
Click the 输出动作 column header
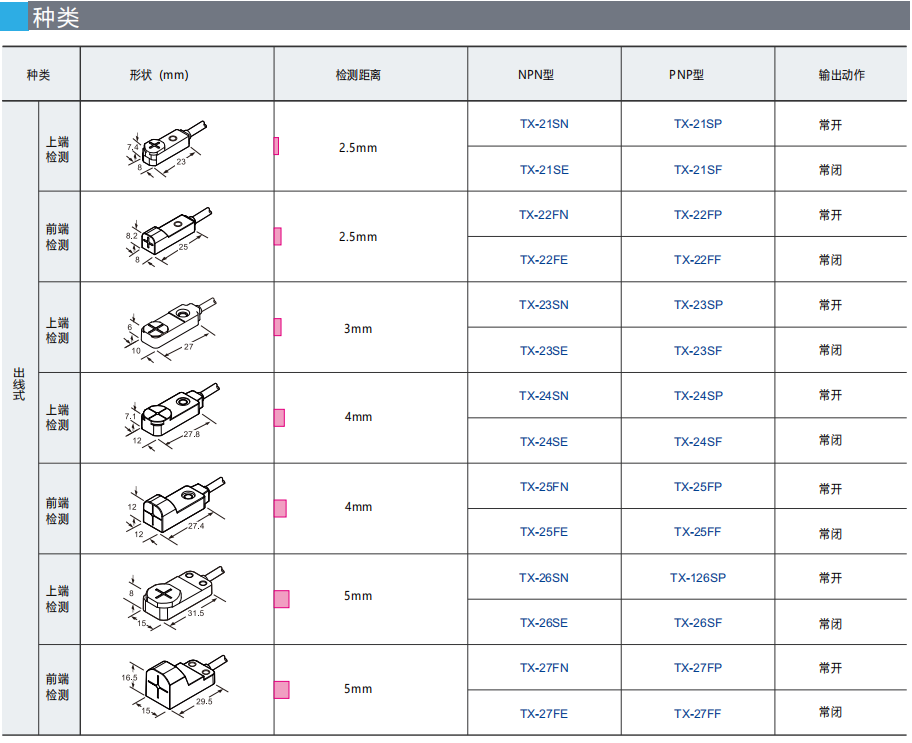[841, 75]
